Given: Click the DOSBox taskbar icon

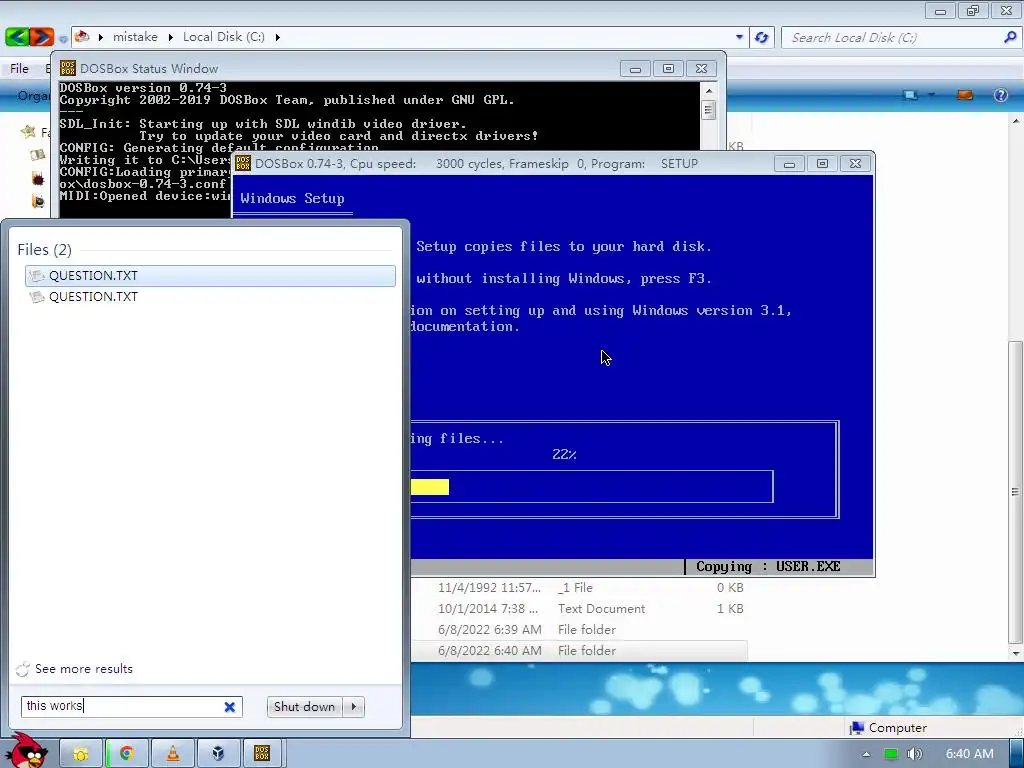Looking at the screenshot, I should [263, 754].
